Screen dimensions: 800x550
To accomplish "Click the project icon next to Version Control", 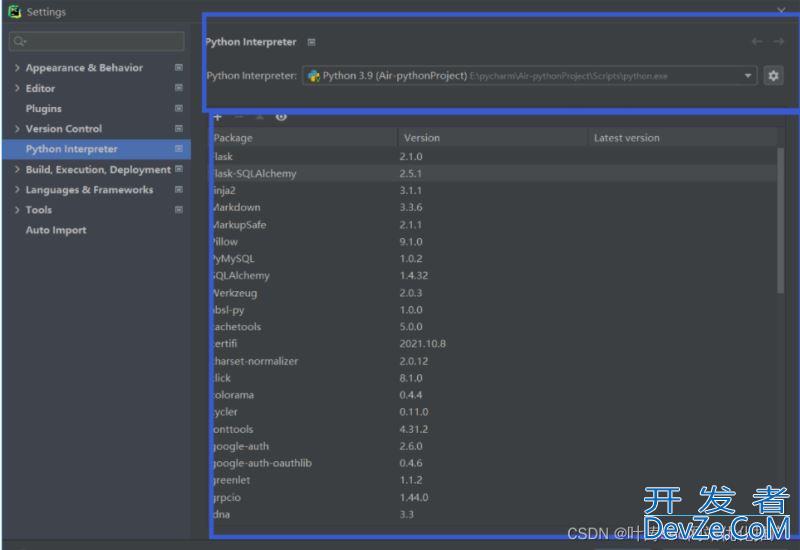I will (179, 129).
